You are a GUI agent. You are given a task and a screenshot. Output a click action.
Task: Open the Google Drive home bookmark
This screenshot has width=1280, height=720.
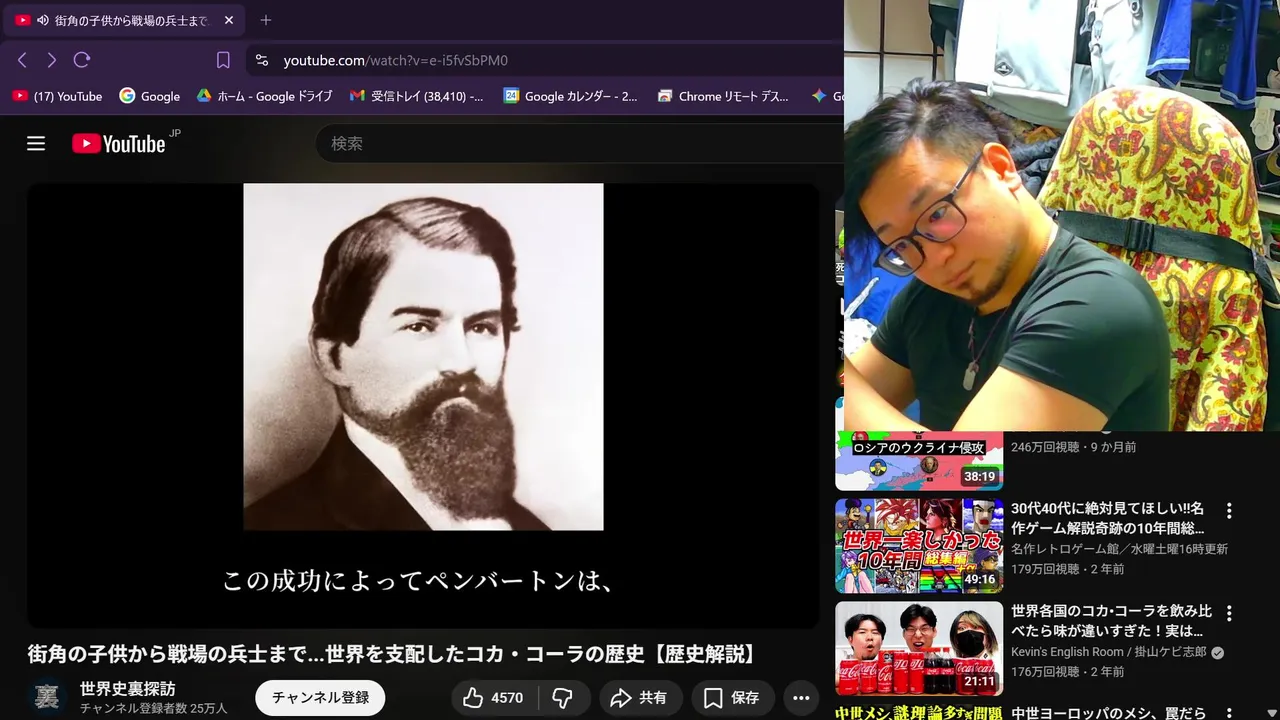[264, 96]
